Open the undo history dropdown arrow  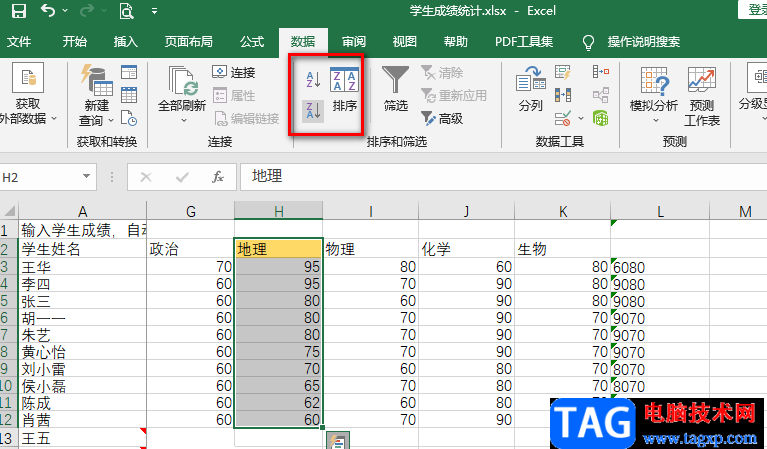[x=65, y=11]
